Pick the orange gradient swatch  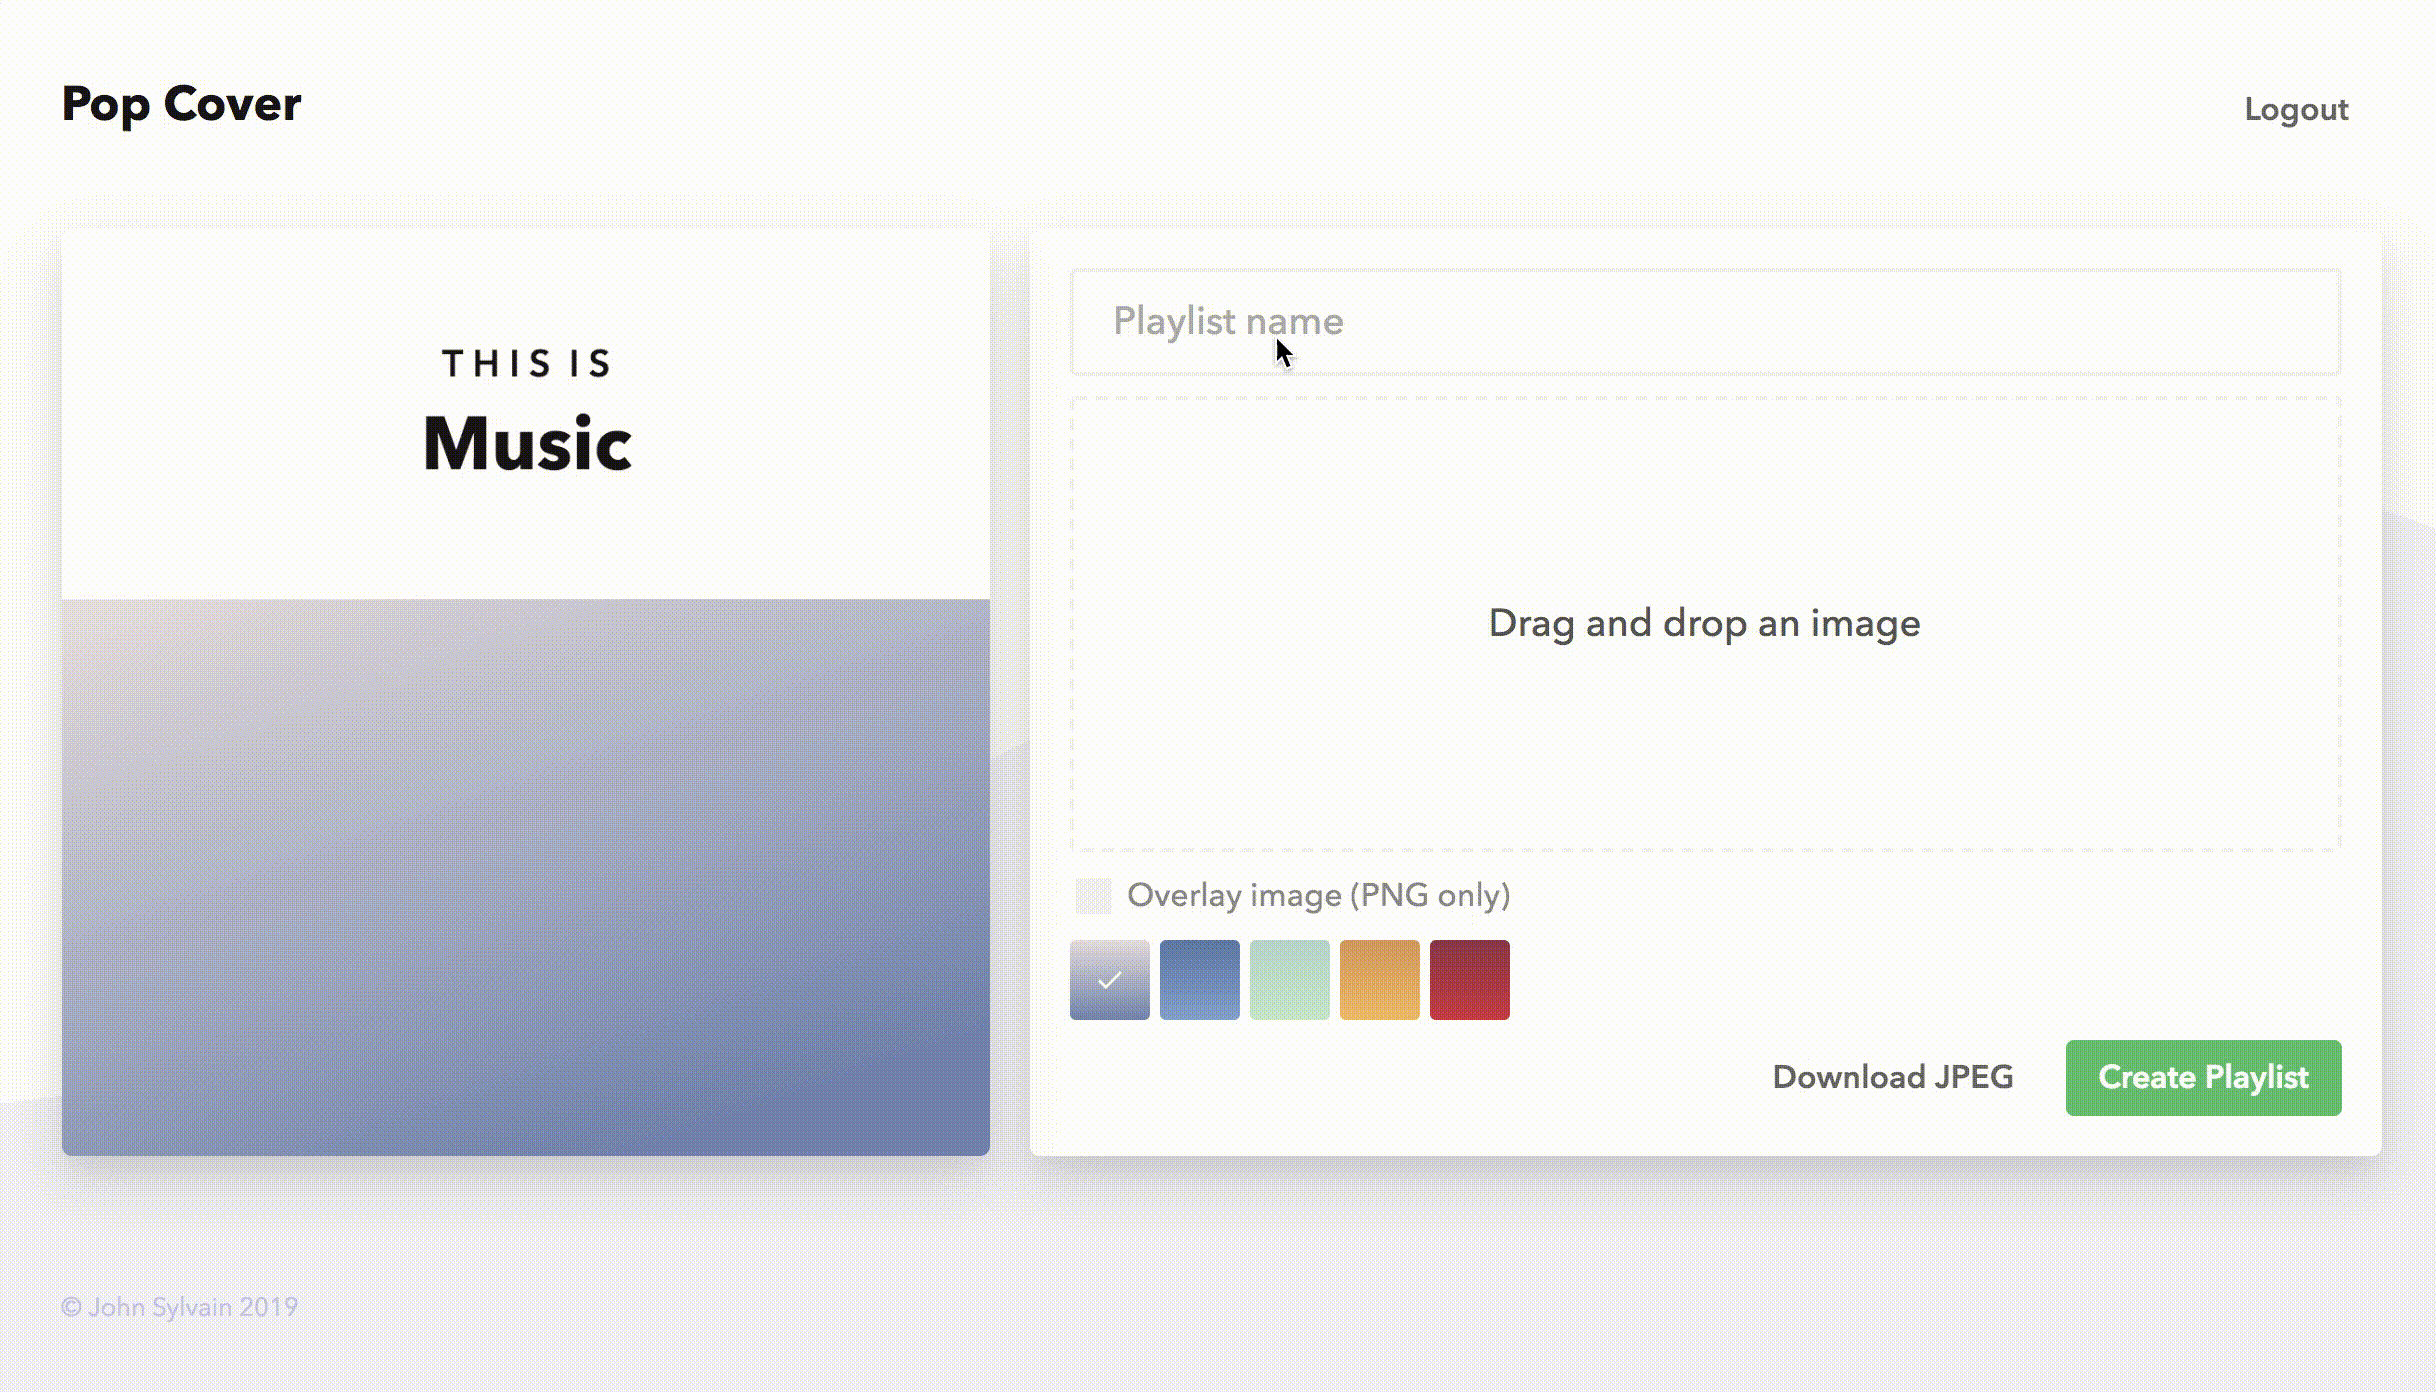click(x=1379, y=979)
